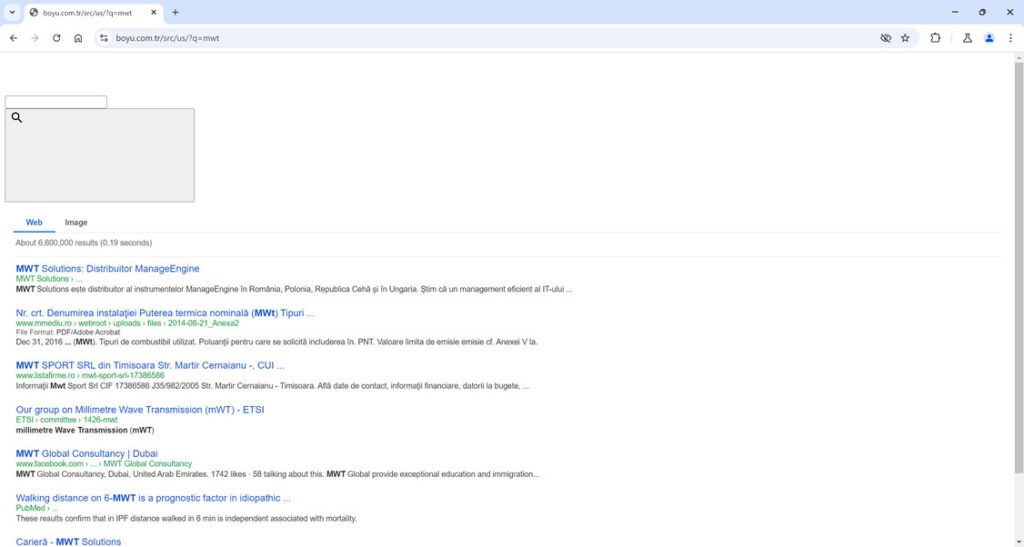This screenshot has height=547, width=1024.
Task: Open Chrome three-dot menu
Action: pos(1010,38)
